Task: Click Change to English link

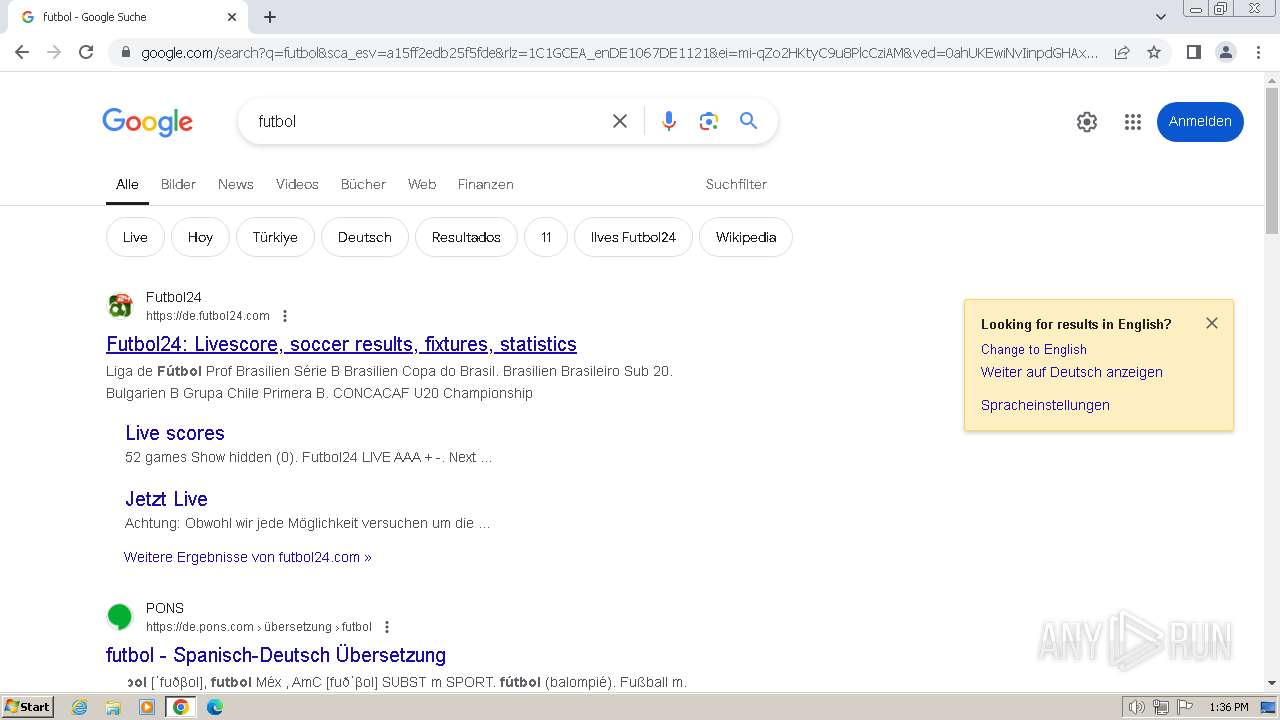Action: point(1034,349)
